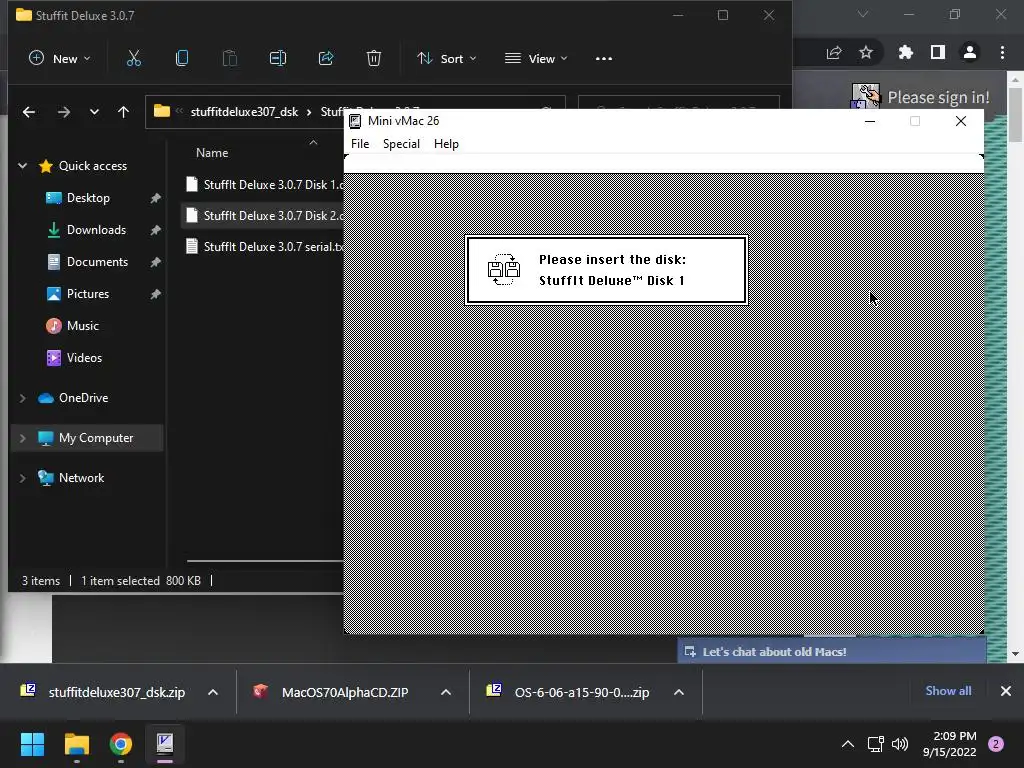The height and width of the screenshot is (768, 1024).
Task: Click the Mini vMac title bar icon
Action: [x=355, y=121]
